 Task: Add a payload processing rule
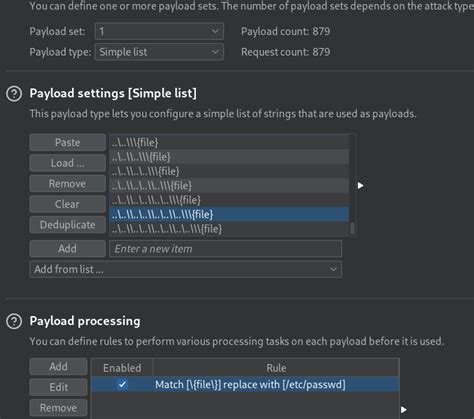coord(58,367)
